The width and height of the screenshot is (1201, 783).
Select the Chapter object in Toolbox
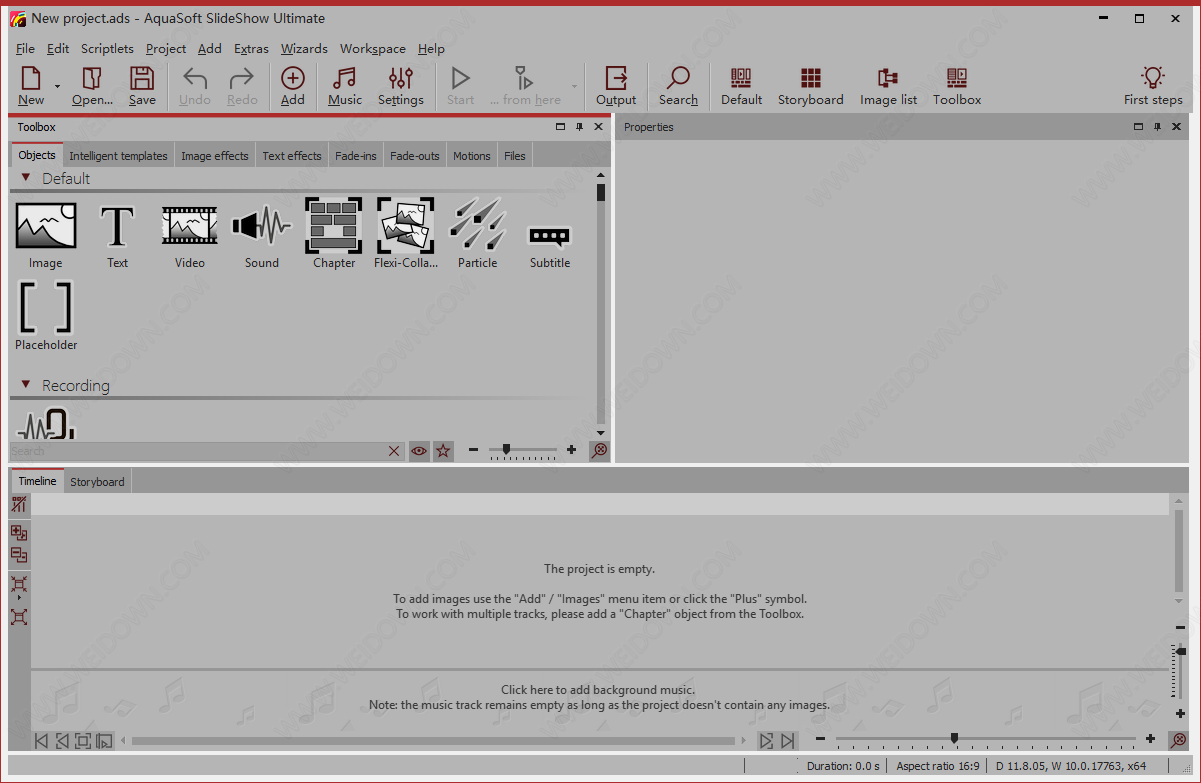[x=333, y=233]
